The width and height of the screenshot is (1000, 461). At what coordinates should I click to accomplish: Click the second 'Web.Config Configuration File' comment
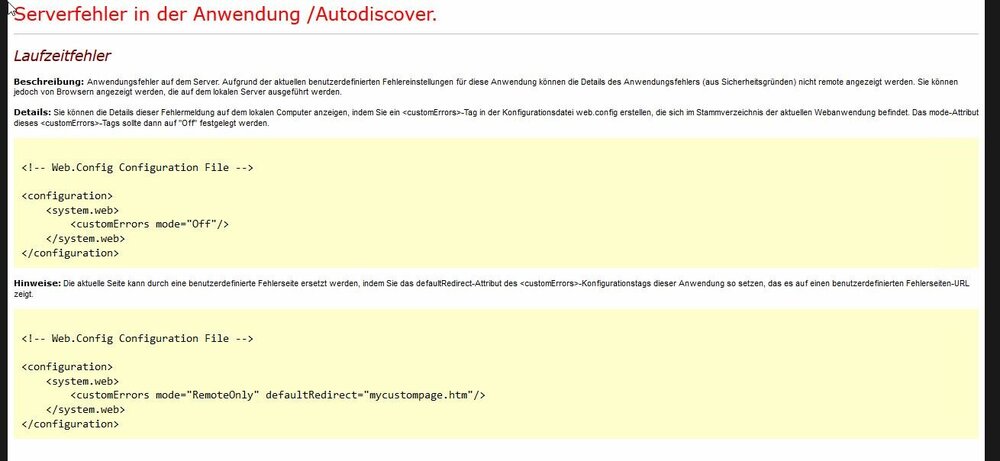137,339
